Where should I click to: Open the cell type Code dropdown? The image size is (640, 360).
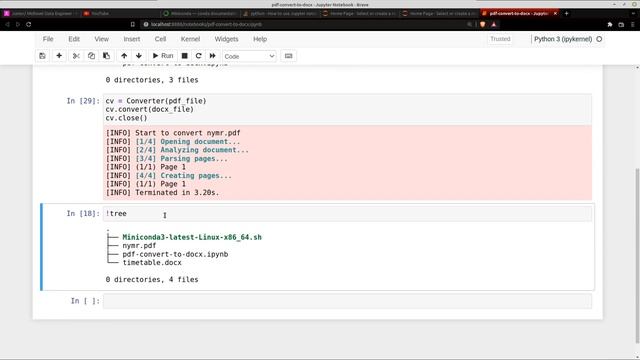pyautogui.click(x=249, y=56)
